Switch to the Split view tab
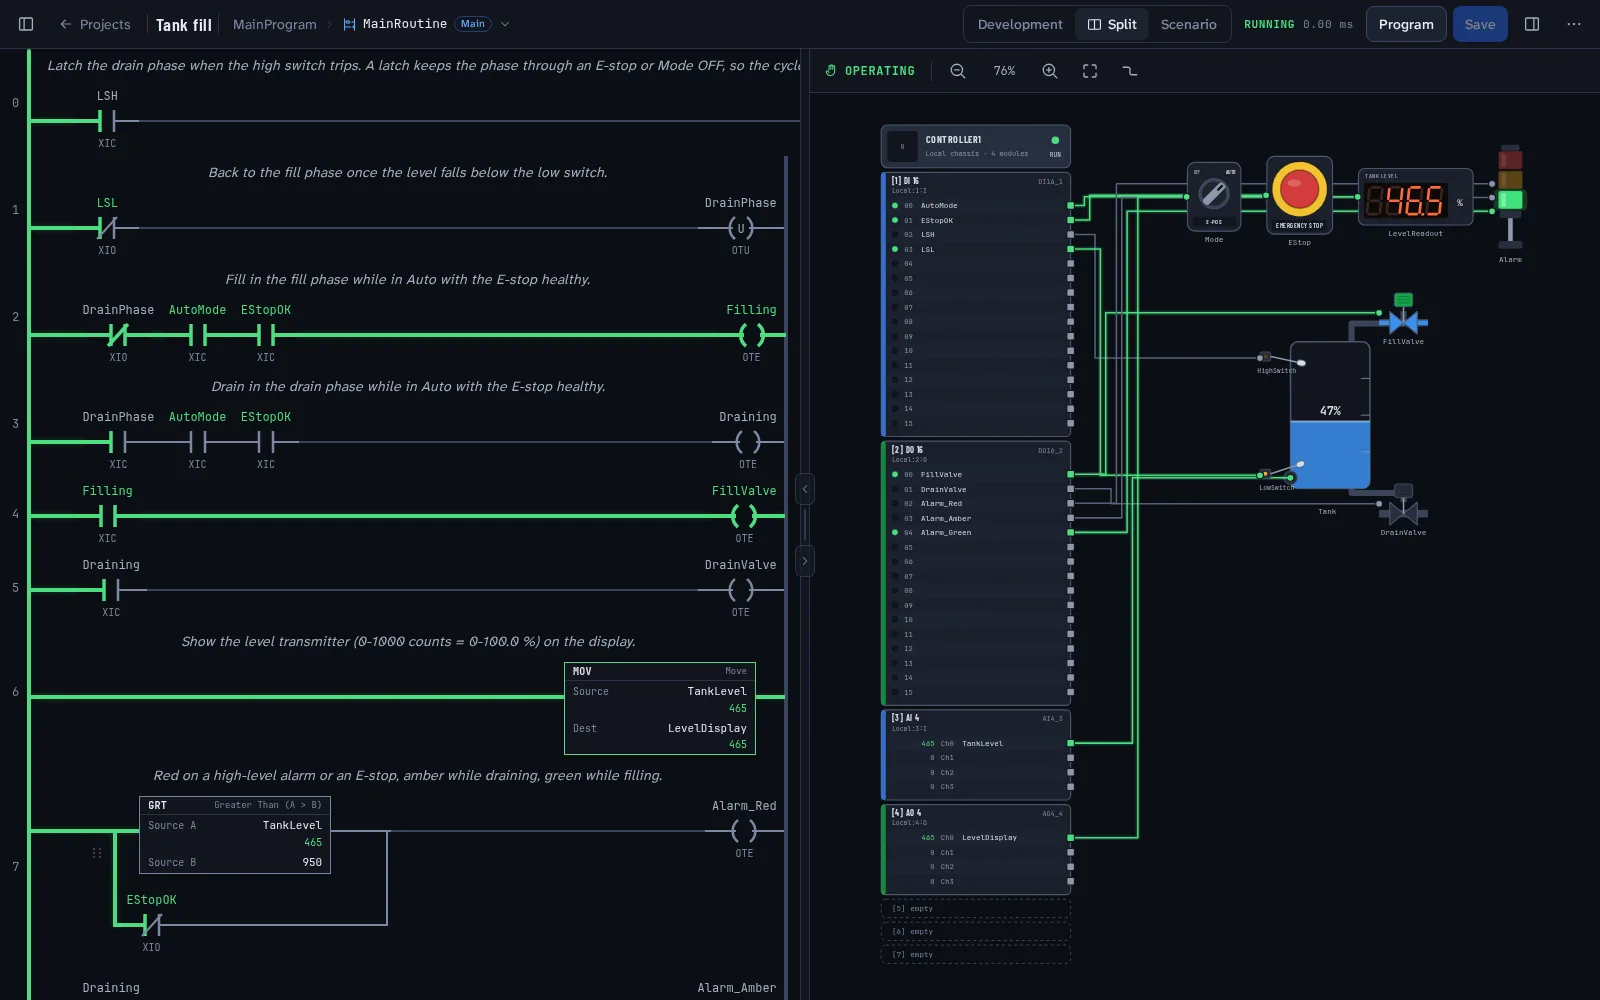Screen dimensions: 1600x1000 1112,24
